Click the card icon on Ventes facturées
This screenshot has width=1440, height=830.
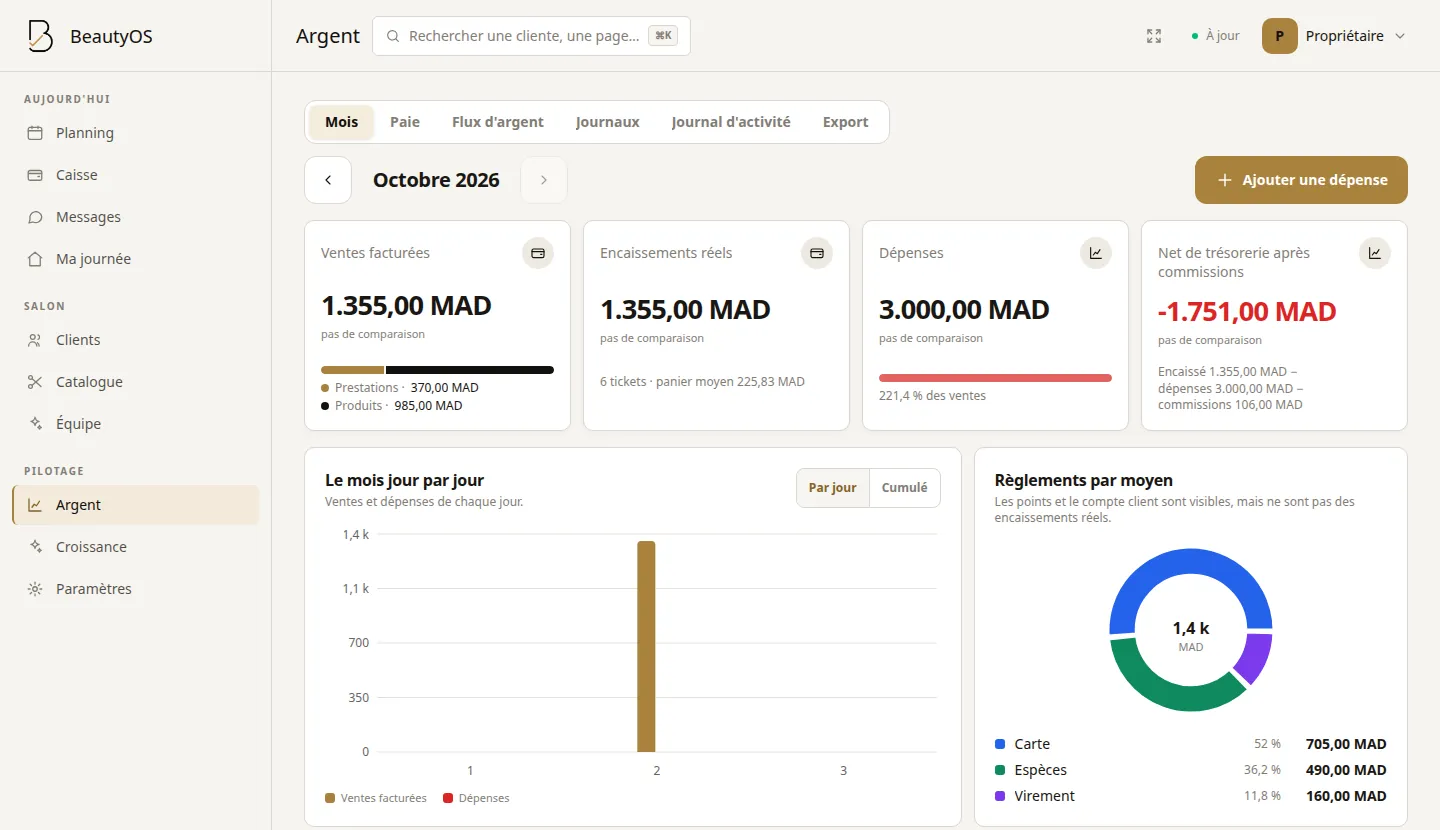(x=538, y=253)
